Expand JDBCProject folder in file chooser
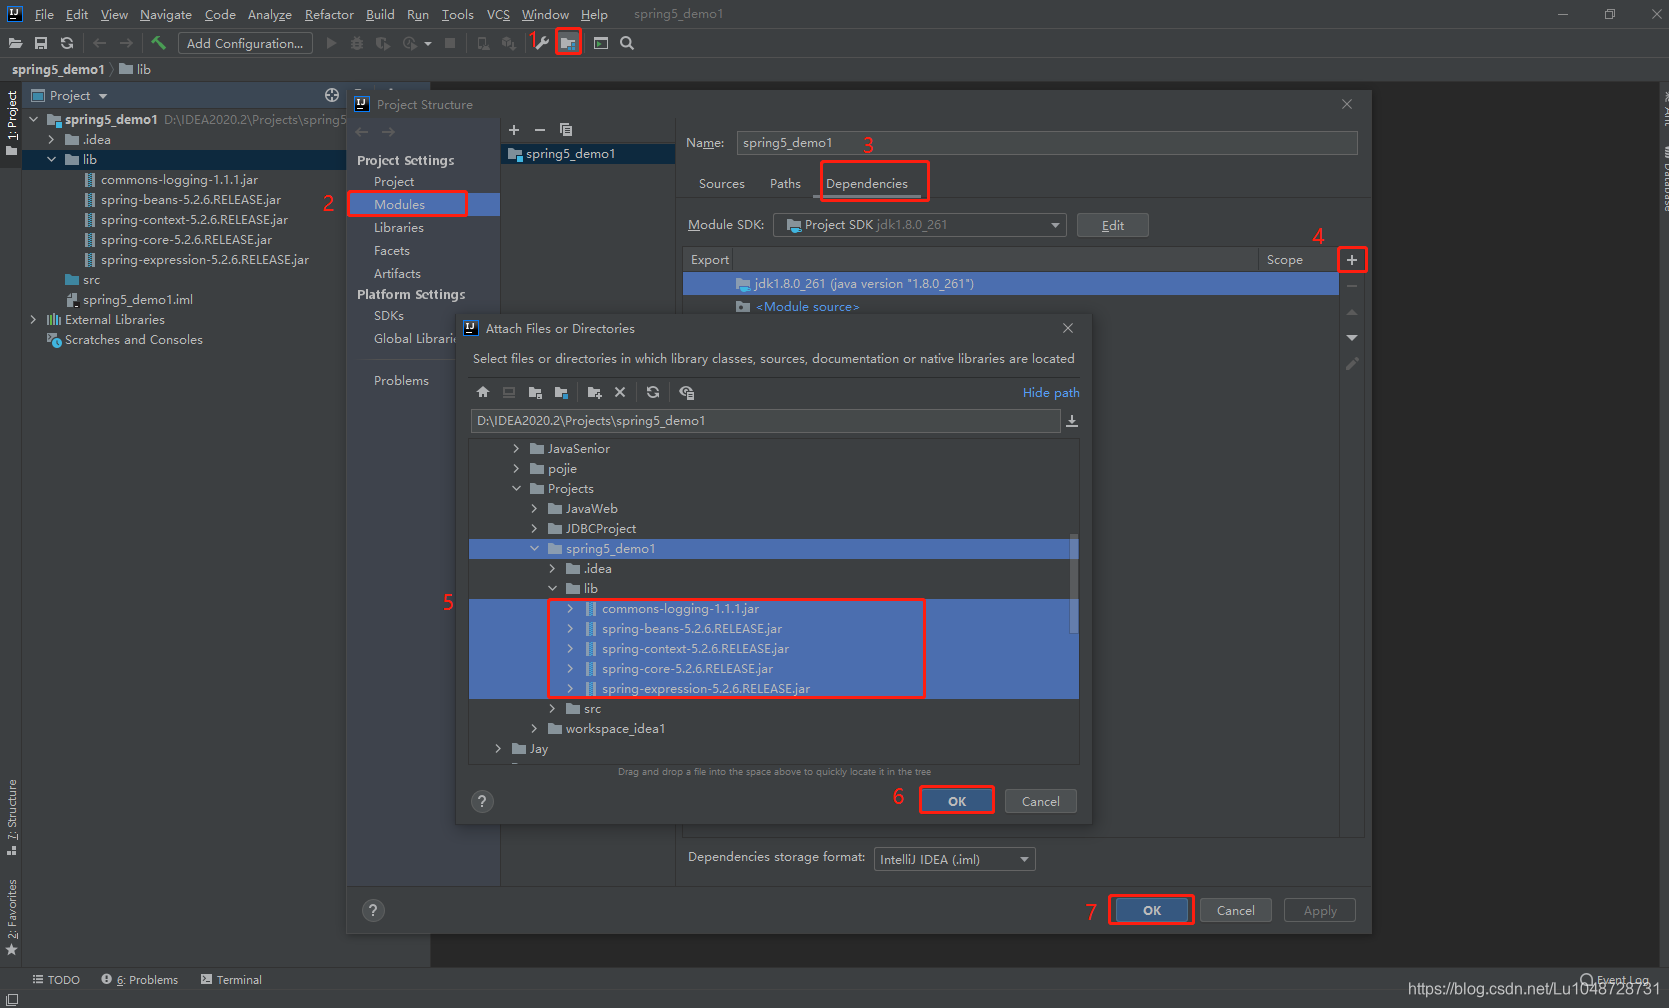 534,529
